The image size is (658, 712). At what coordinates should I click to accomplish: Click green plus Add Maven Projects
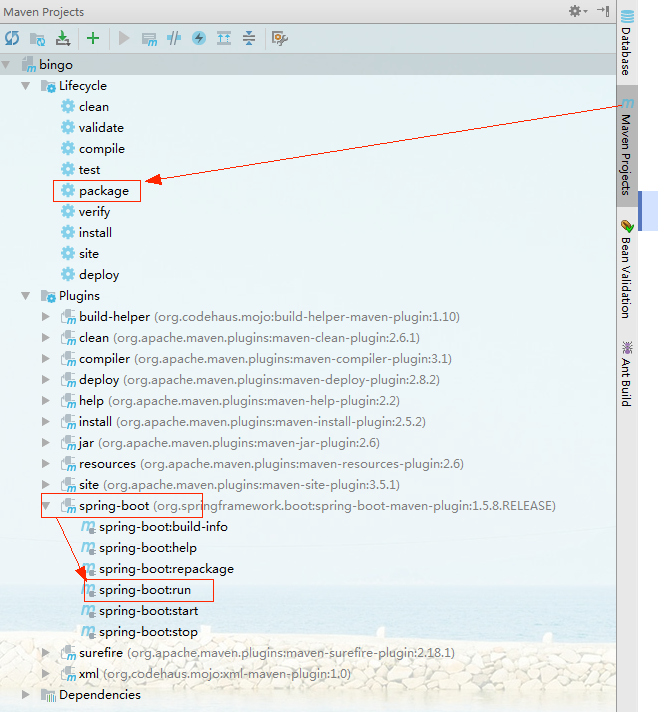pos(93,38)
